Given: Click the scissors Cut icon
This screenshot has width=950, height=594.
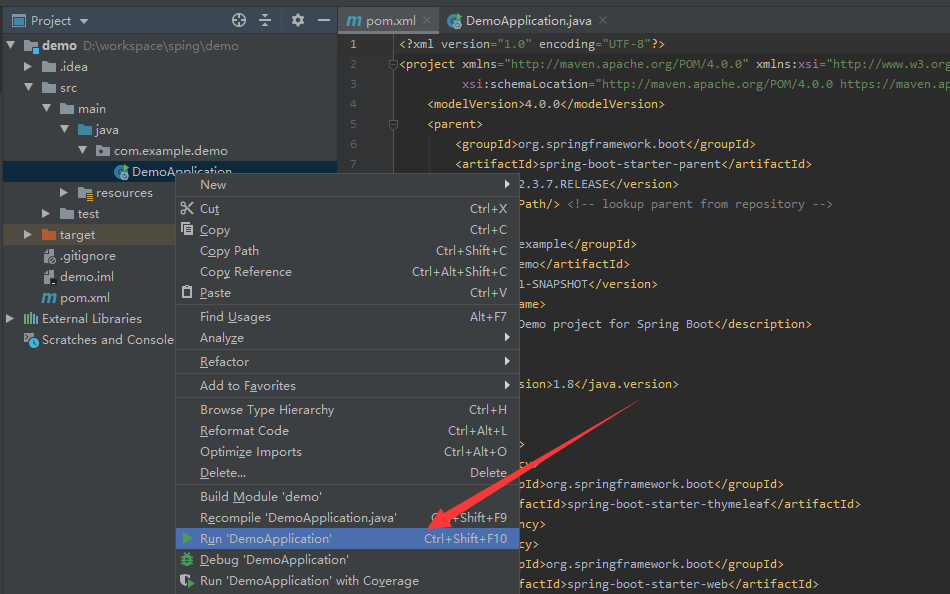Looking at the screenshot, I should click(187, 208).
